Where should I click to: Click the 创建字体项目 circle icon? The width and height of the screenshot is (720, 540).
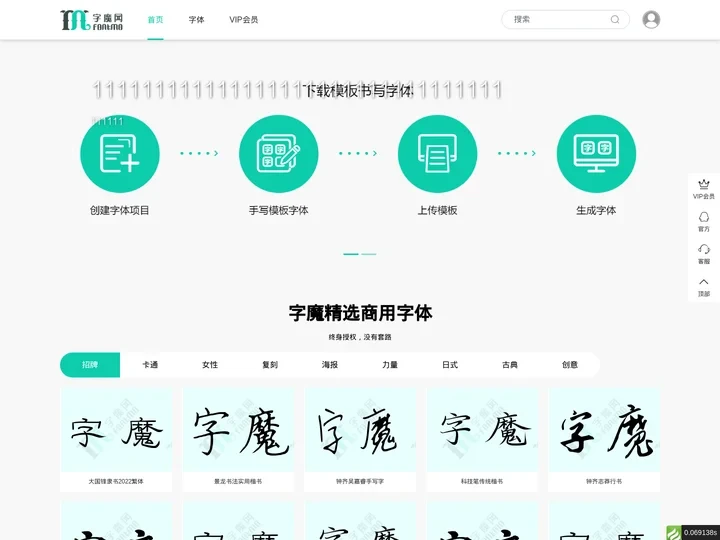click(x=120, y=153)
